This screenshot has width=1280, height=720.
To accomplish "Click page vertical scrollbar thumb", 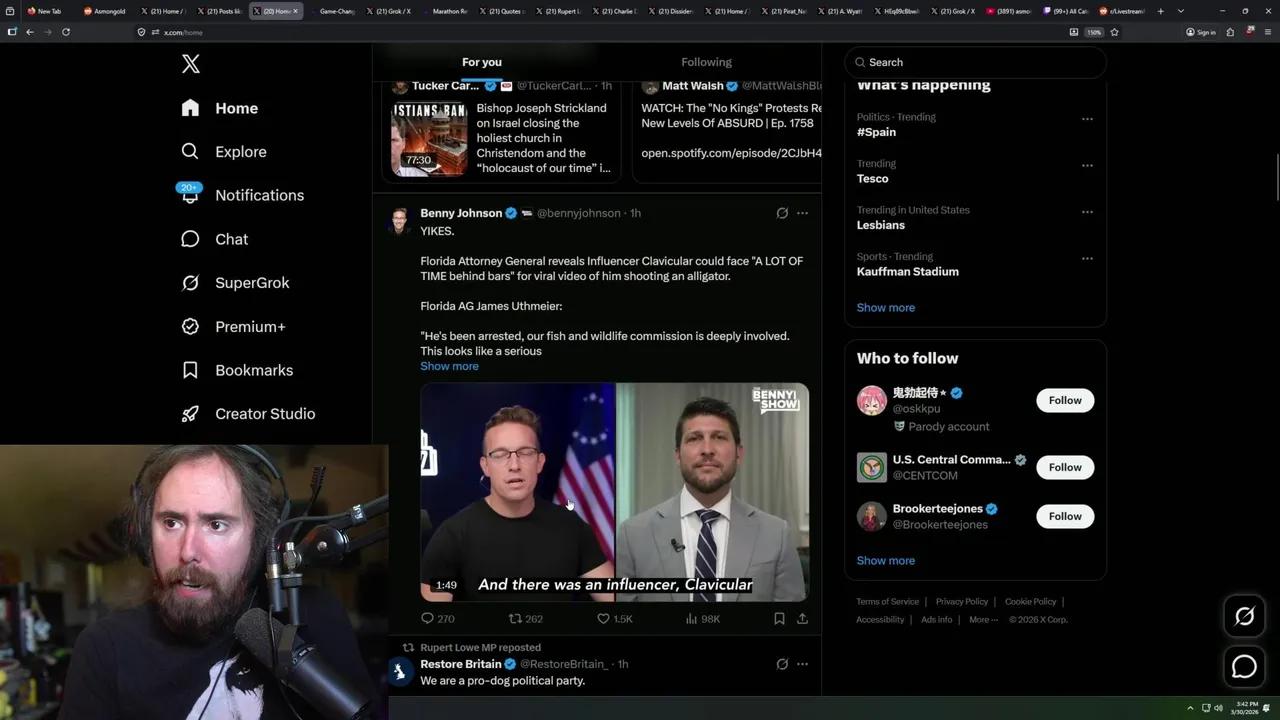I will [1276, 178].
